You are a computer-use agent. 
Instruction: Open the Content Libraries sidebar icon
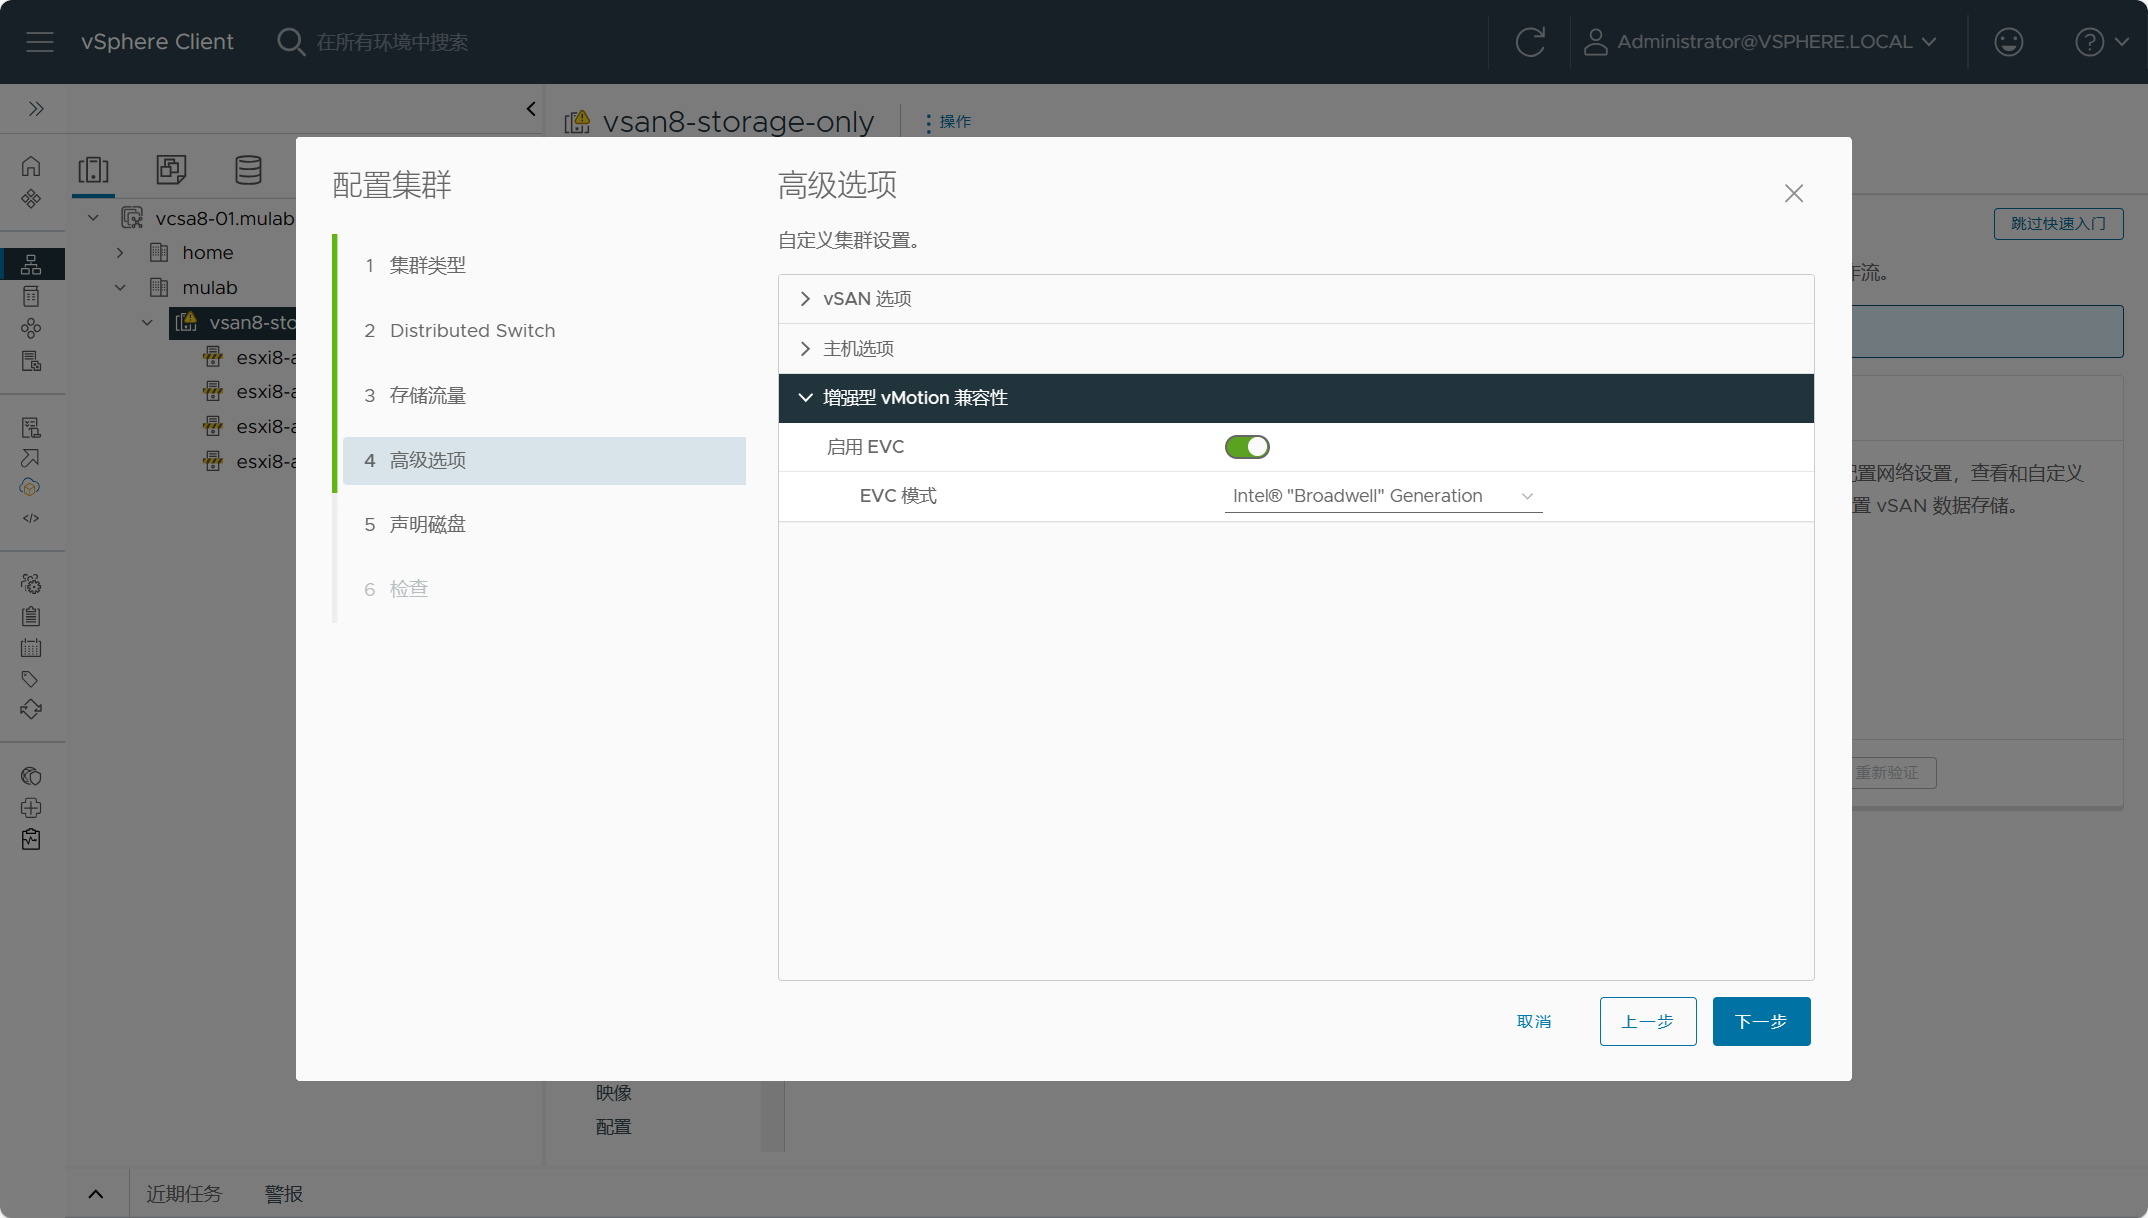(31, 296)
